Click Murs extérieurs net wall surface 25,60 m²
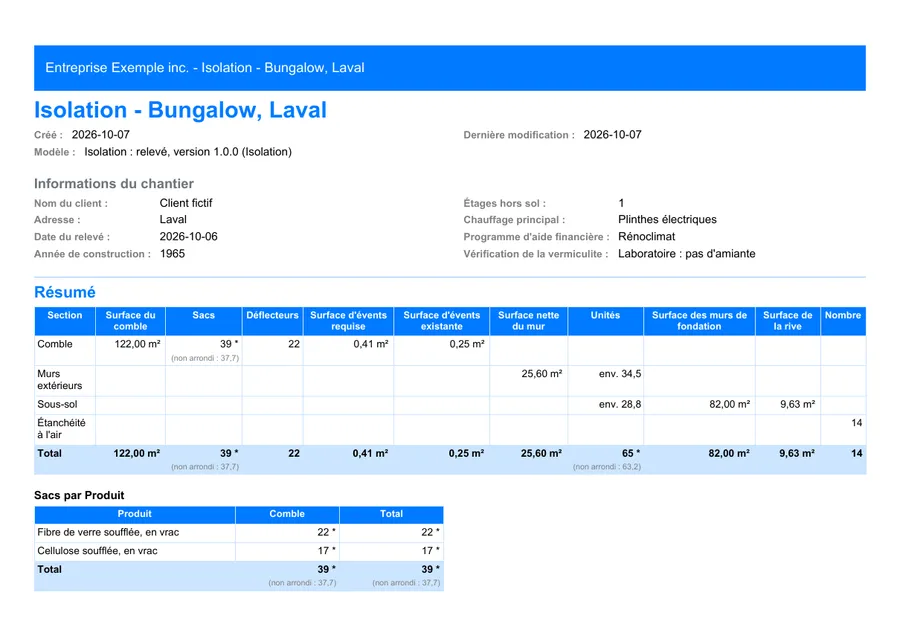Viewport: 900px width, 636px height. 542,374
